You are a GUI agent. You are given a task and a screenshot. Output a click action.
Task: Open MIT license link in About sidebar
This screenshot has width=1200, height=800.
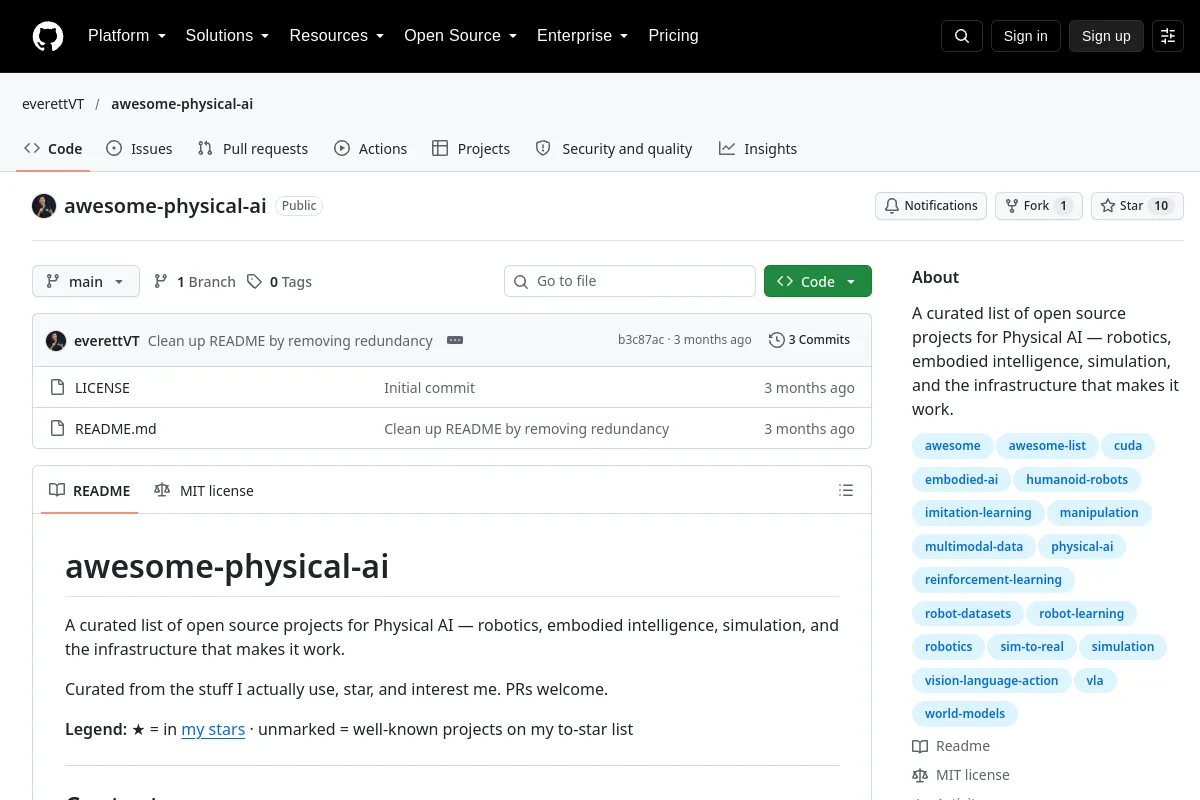pos(961,775)
